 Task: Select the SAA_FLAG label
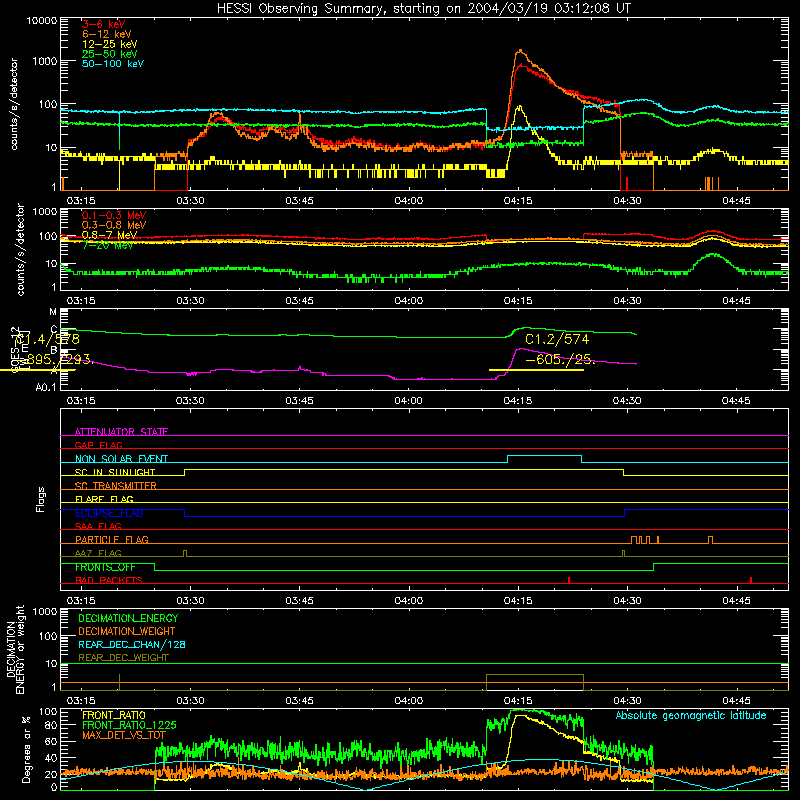[x=98, y=526]
